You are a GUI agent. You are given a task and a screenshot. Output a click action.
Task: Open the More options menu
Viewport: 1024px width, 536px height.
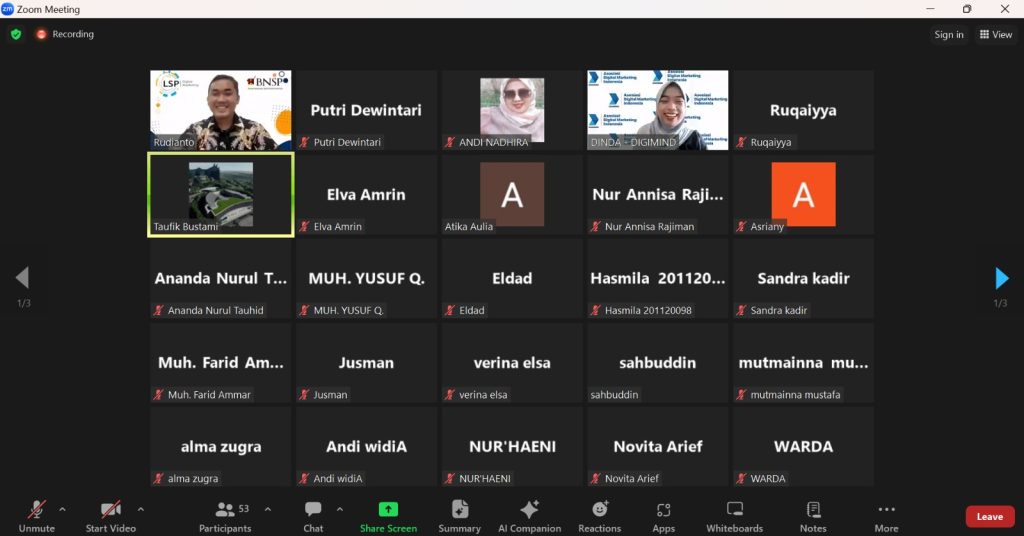click(x=886, y=515)
